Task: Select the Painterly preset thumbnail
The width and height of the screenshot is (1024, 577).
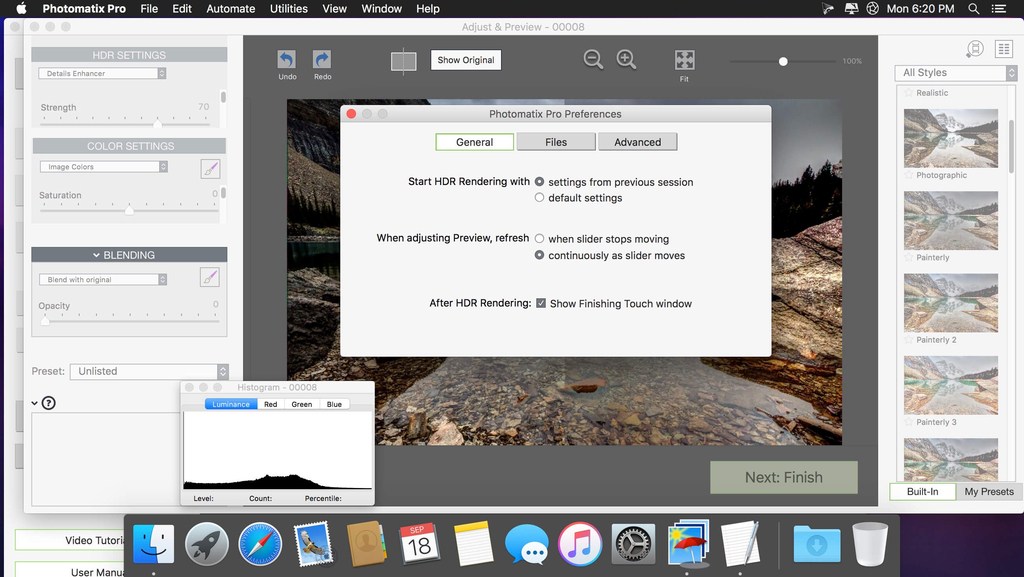Action: tap(950, 220)
